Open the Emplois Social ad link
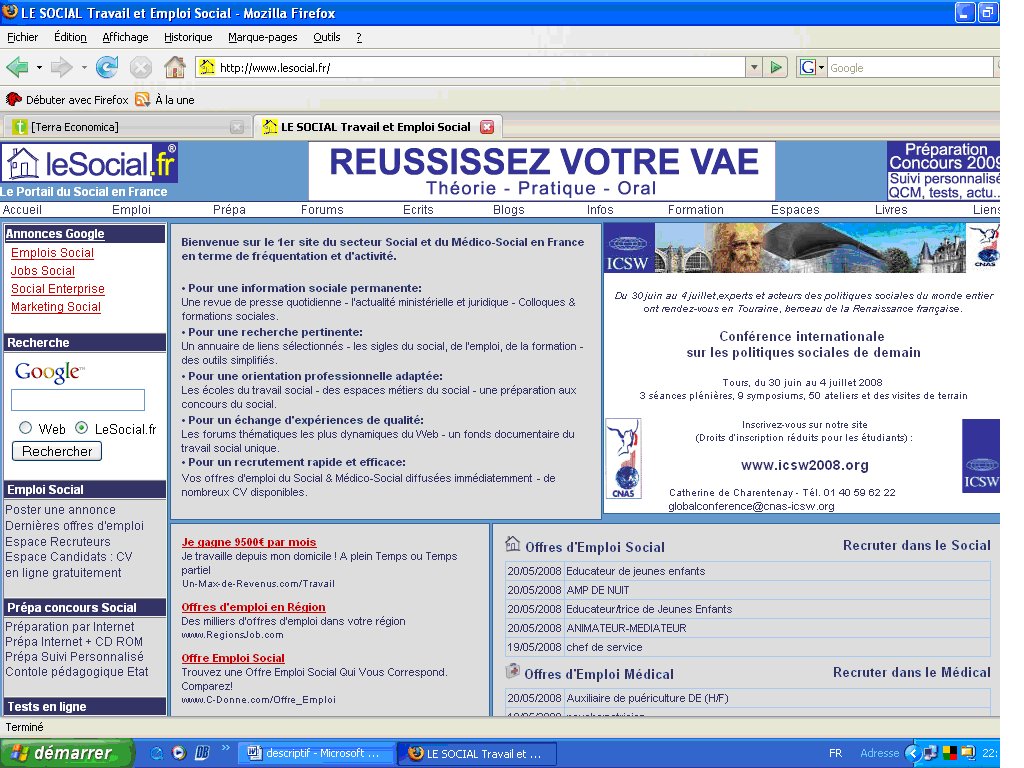 (x=52, y=253)
